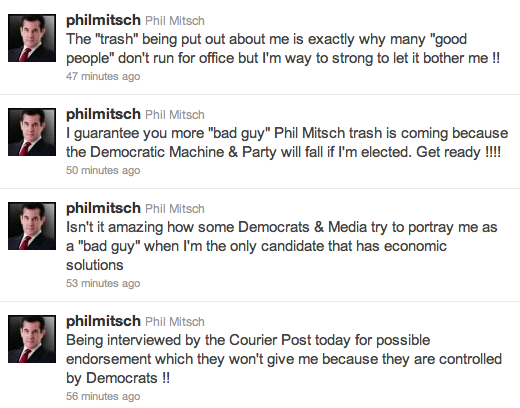Click the avatar on the Courier Post tweet

(32, 339)
